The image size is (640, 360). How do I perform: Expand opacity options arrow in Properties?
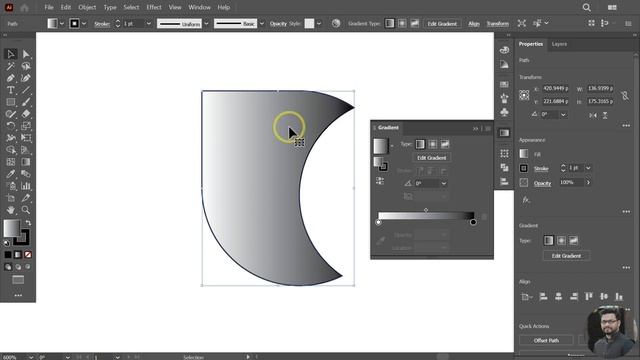click(588, 182)
